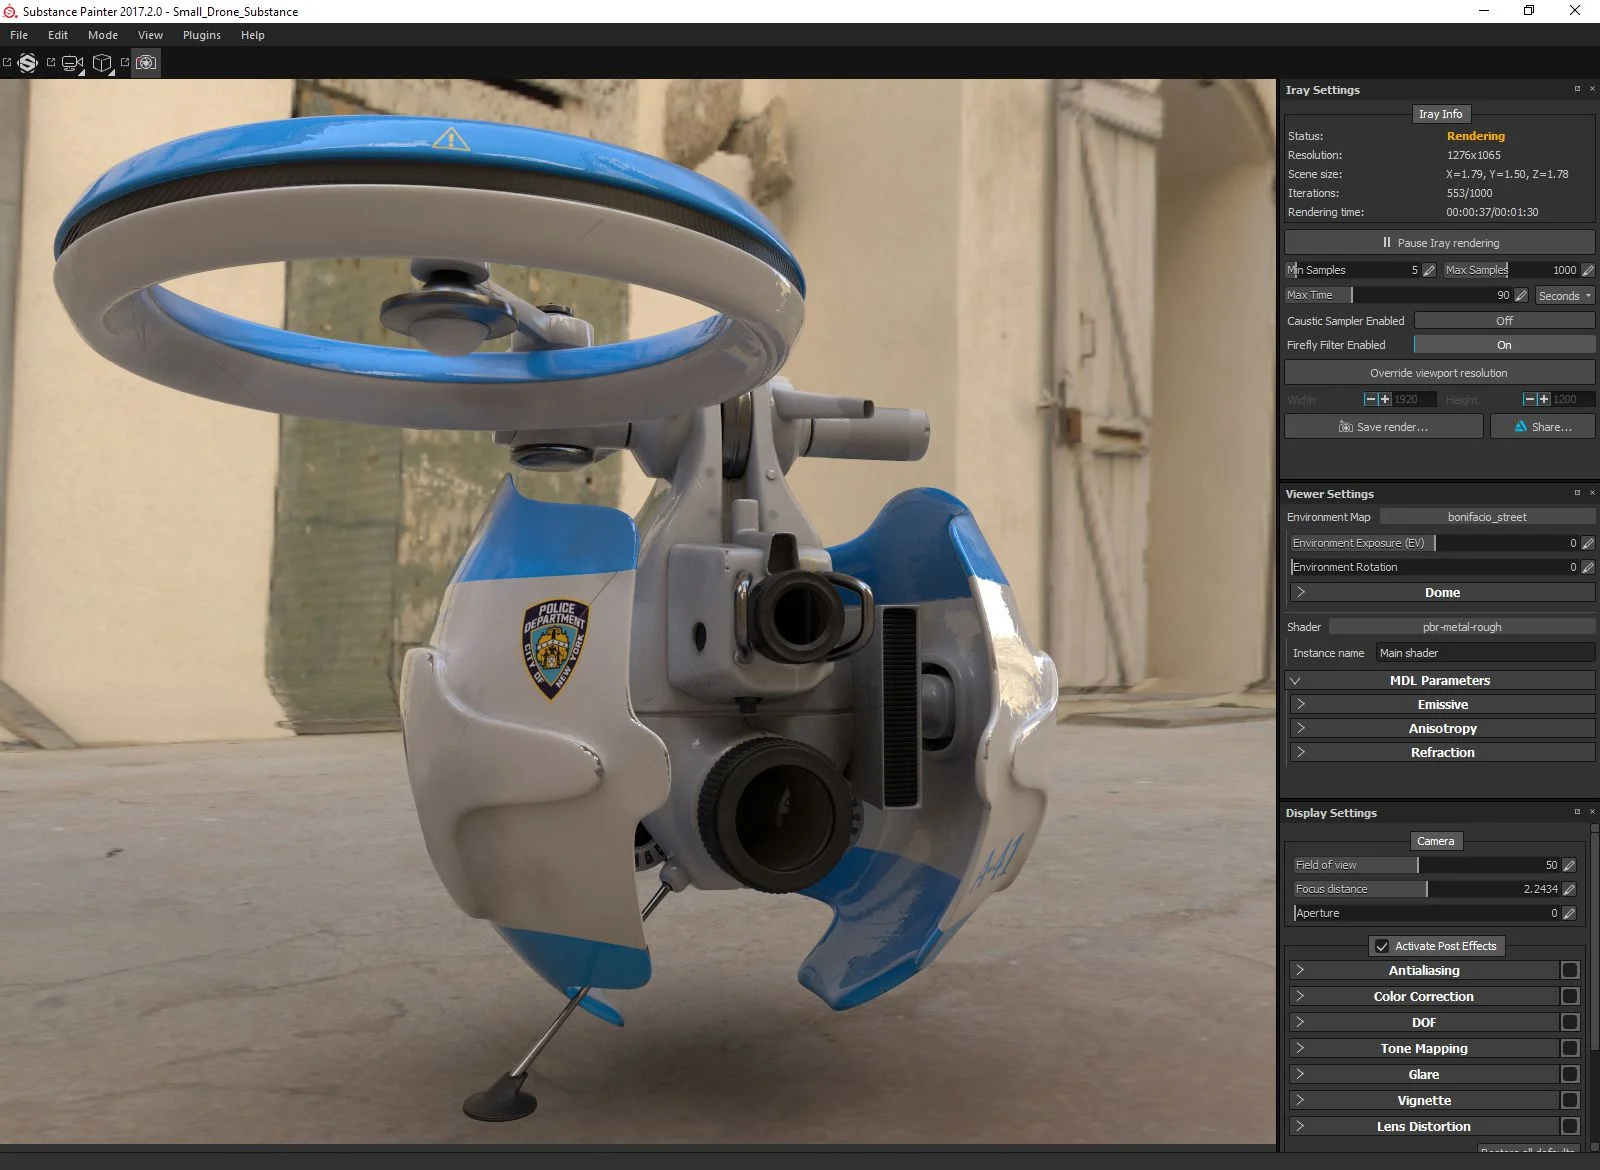Open the Seconds time unit dropdown
This screenshot has width=1600, height=1170.
(x=1565, y=296)
